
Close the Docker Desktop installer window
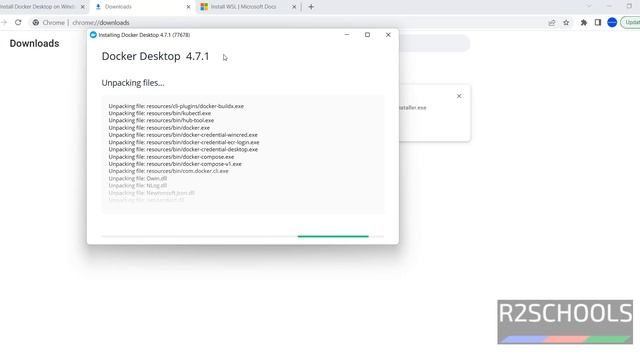(388, 35)
